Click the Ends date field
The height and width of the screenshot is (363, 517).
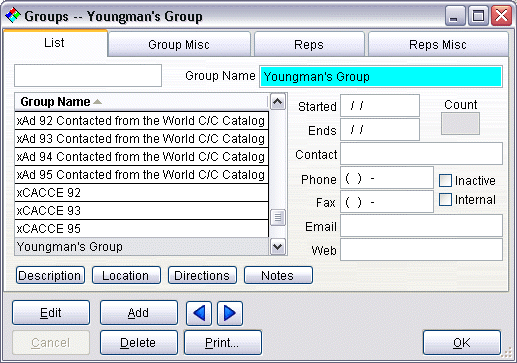tap(380, 130)
